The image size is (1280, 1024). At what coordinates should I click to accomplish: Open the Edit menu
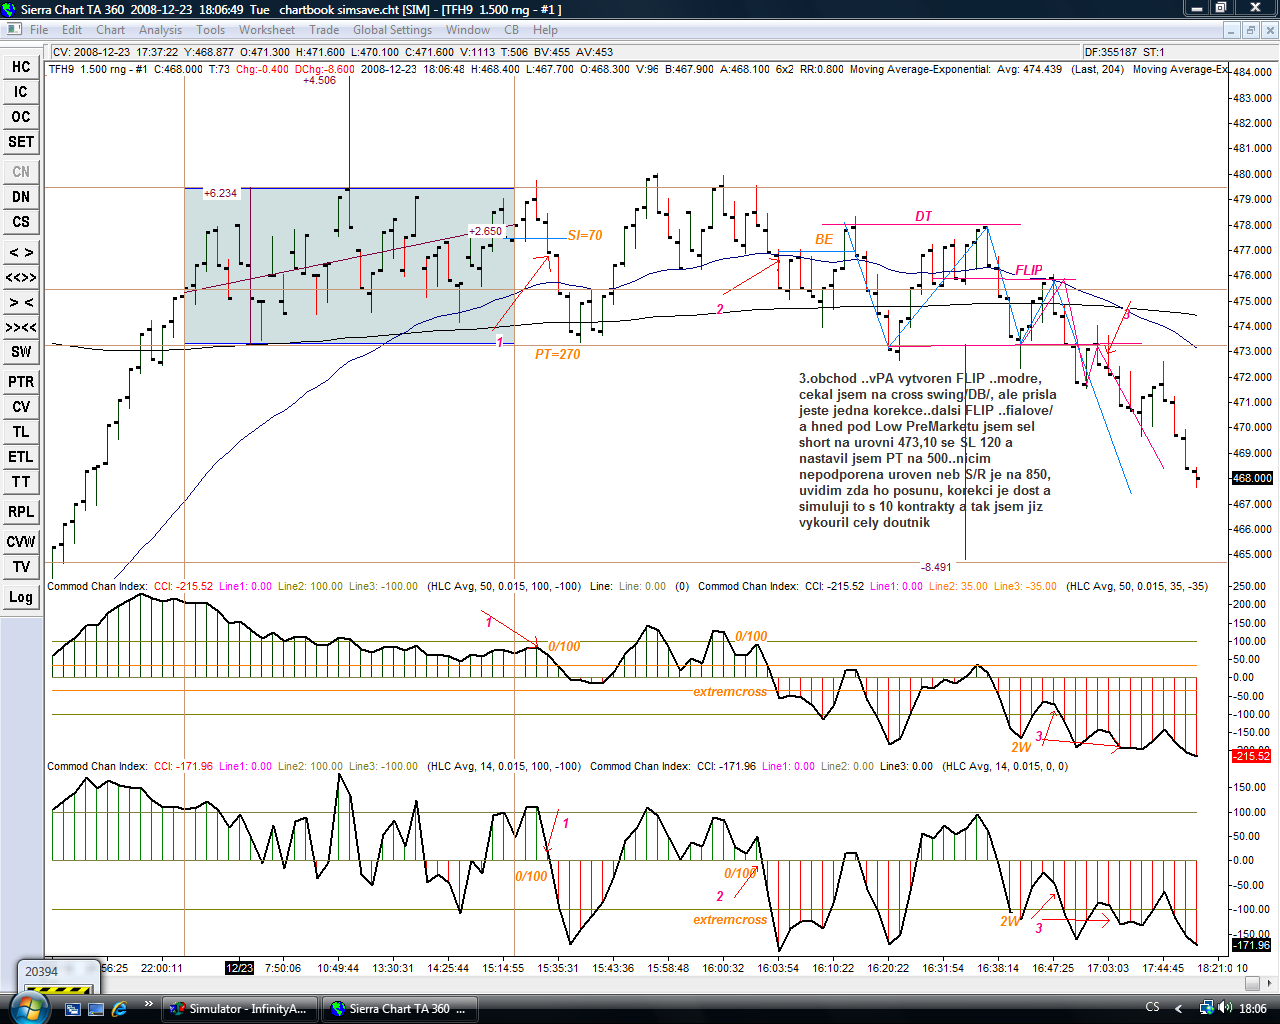click(x=72, y=30)
